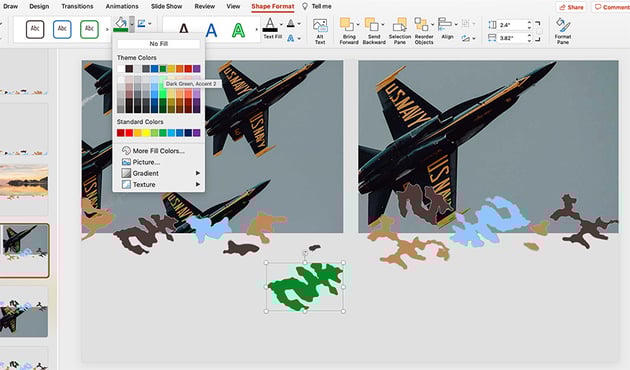Select the light blue blob on right jet image

tap(489, 221)
